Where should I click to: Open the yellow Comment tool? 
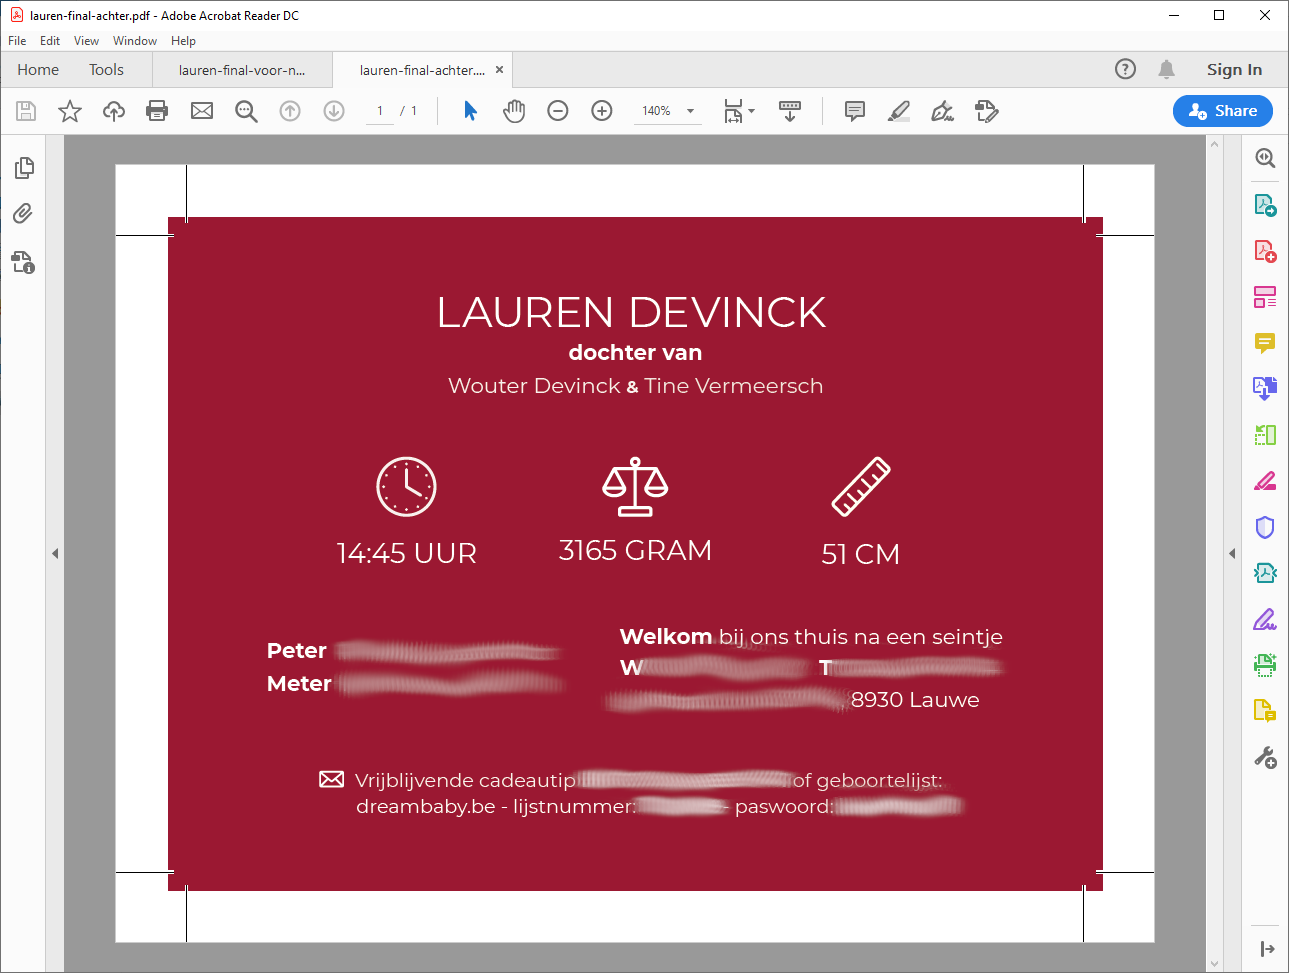[1265, 343]
